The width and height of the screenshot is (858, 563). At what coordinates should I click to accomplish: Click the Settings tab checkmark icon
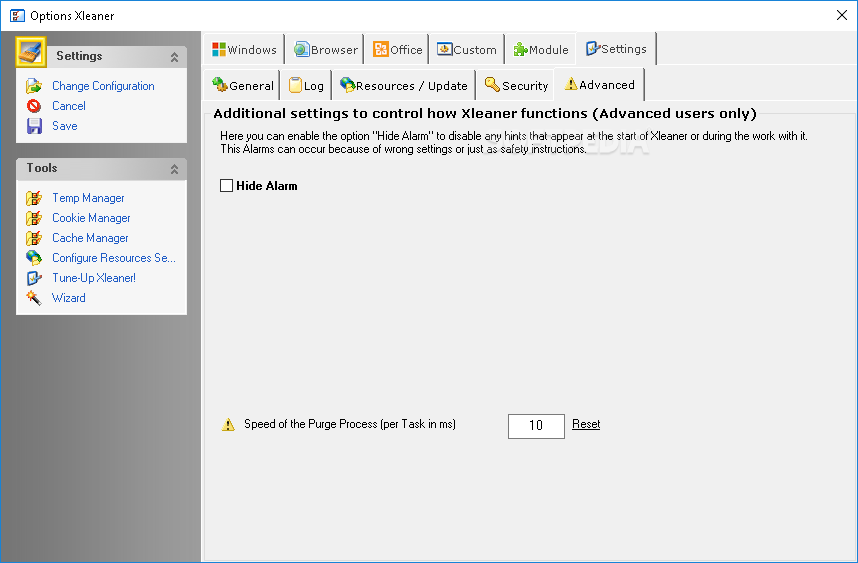pyautogui.click(x=593, y=49)
